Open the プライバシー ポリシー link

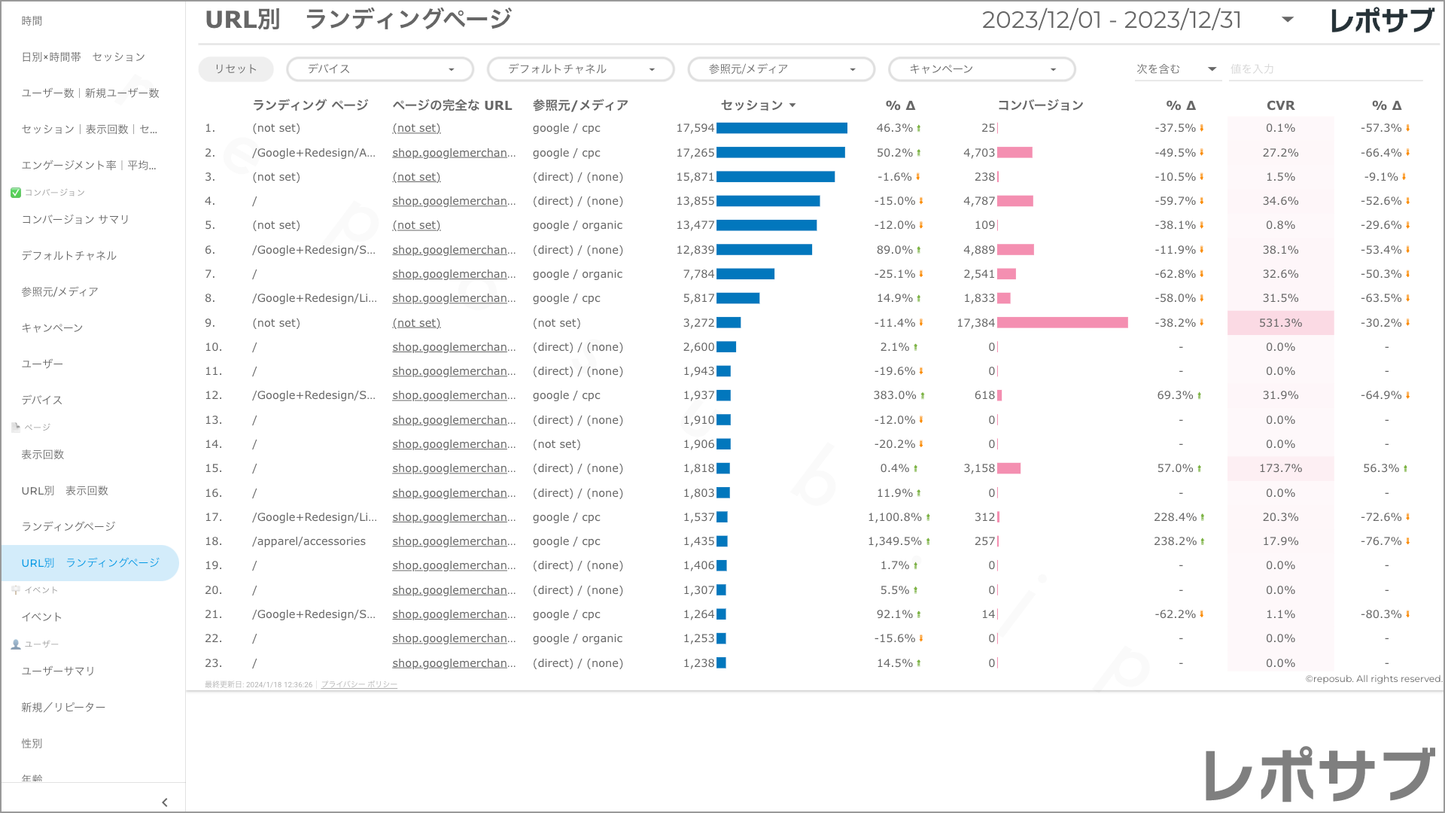tap(359, 684)
